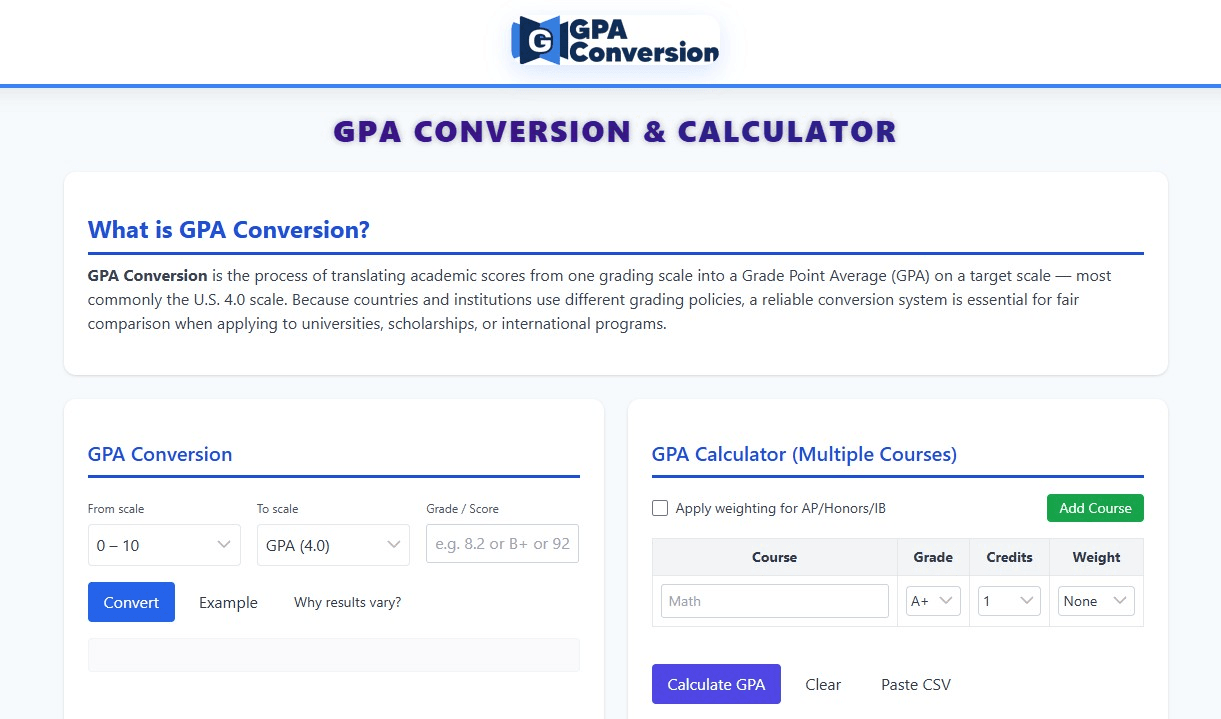
Task: Open the Why results vary? link
Action: 347,602
